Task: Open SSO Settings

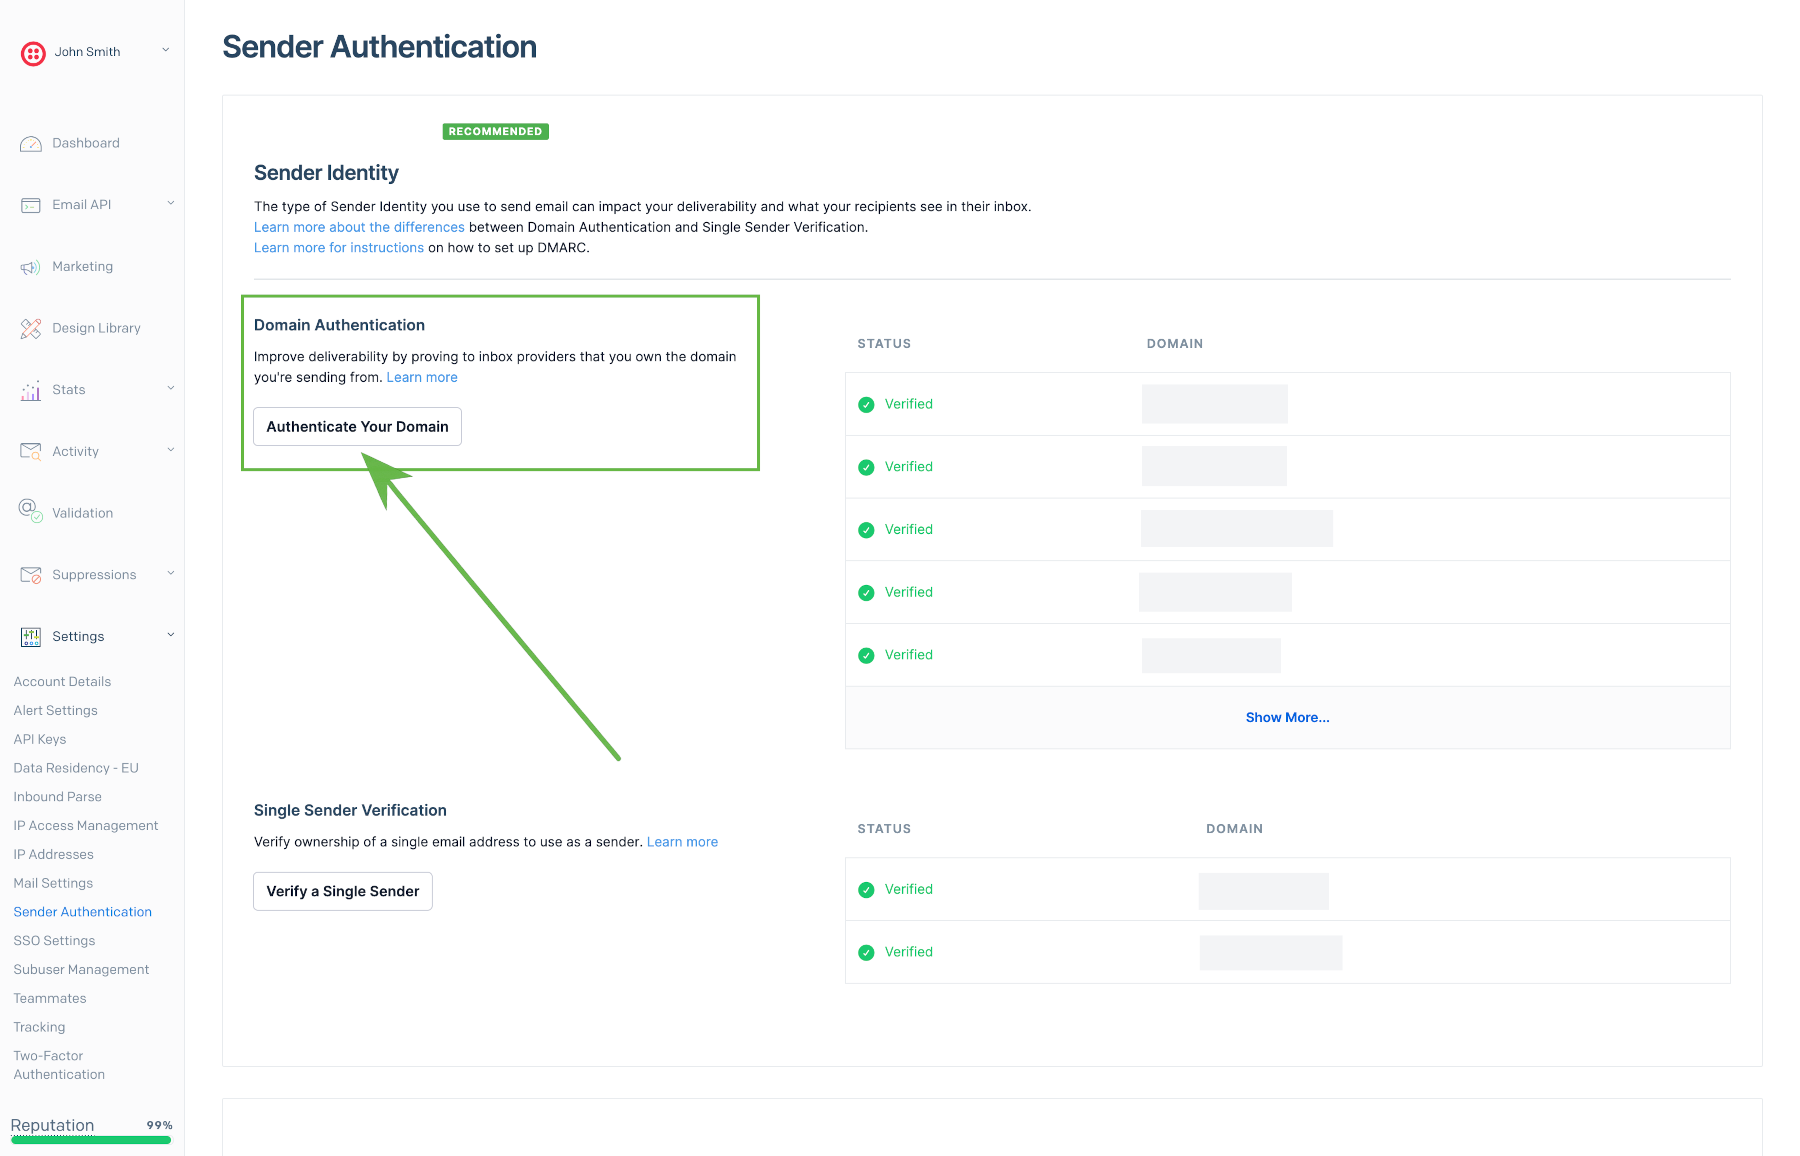Action: click(55, 941)
